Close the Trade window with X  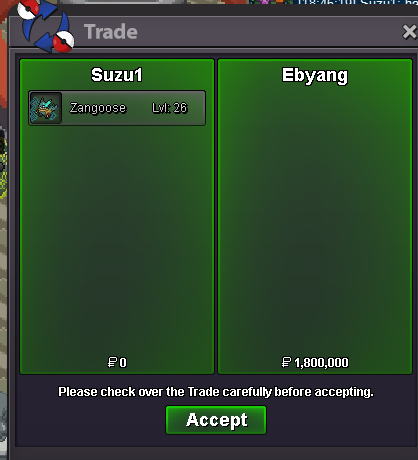click(410, 32)
